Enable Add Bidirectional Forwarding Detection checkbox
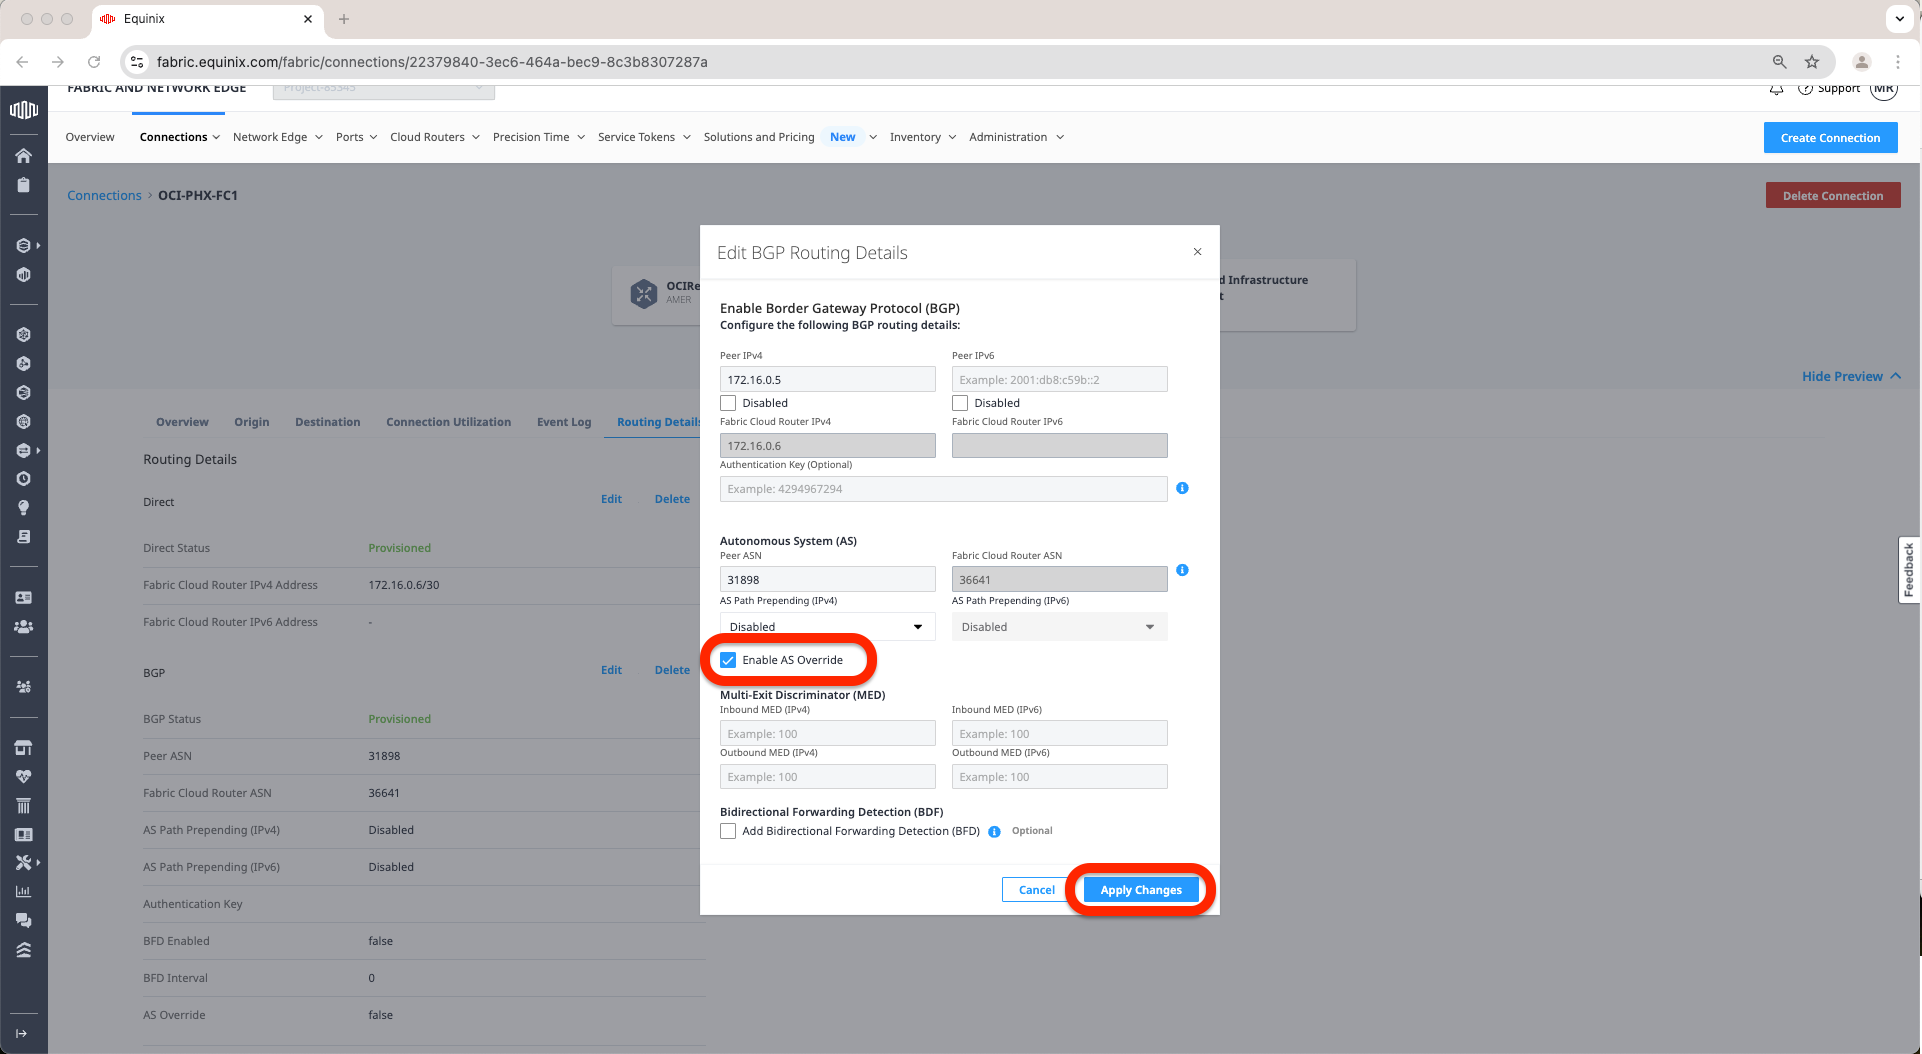 (x=728, y=831)
